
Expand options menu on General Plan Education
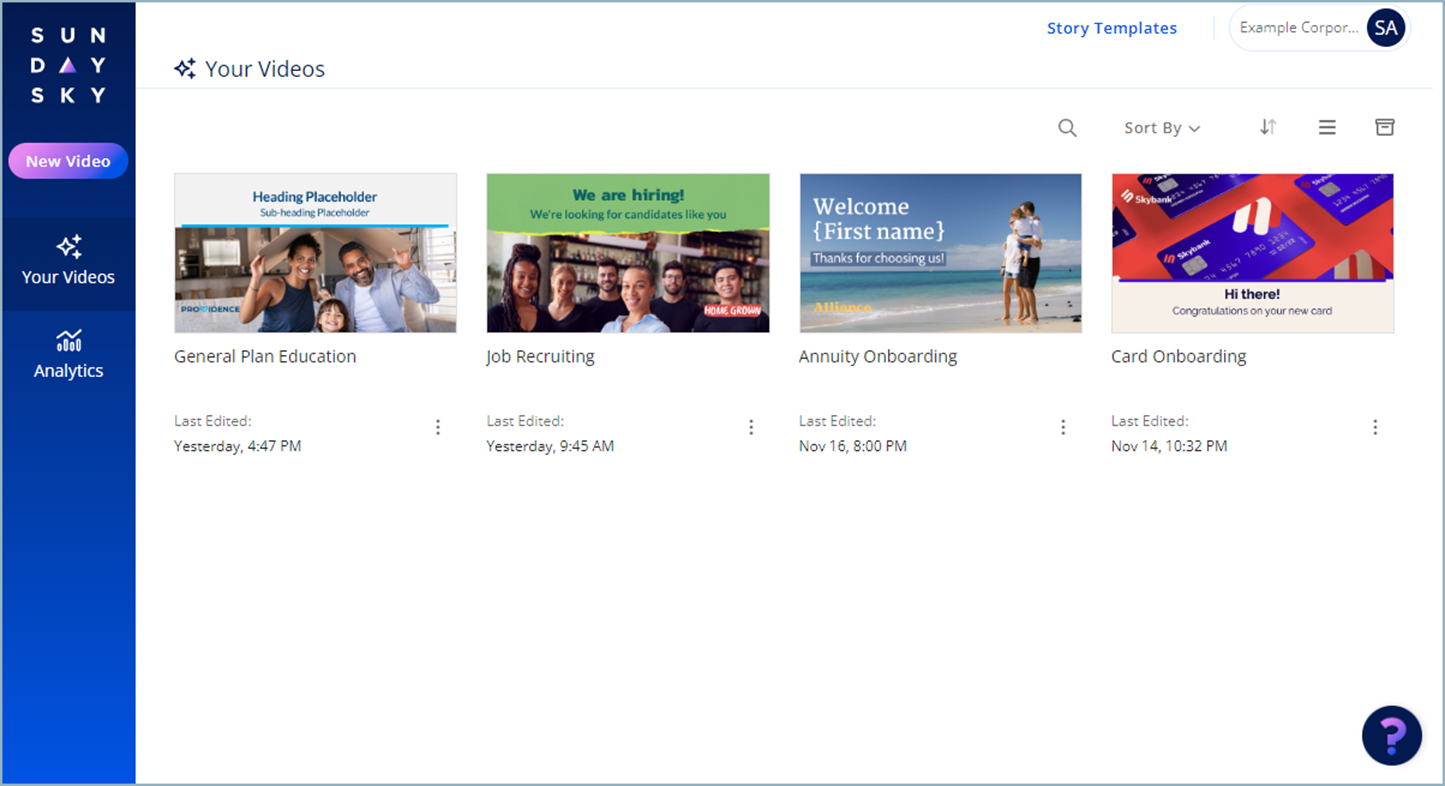click(438, 427)
